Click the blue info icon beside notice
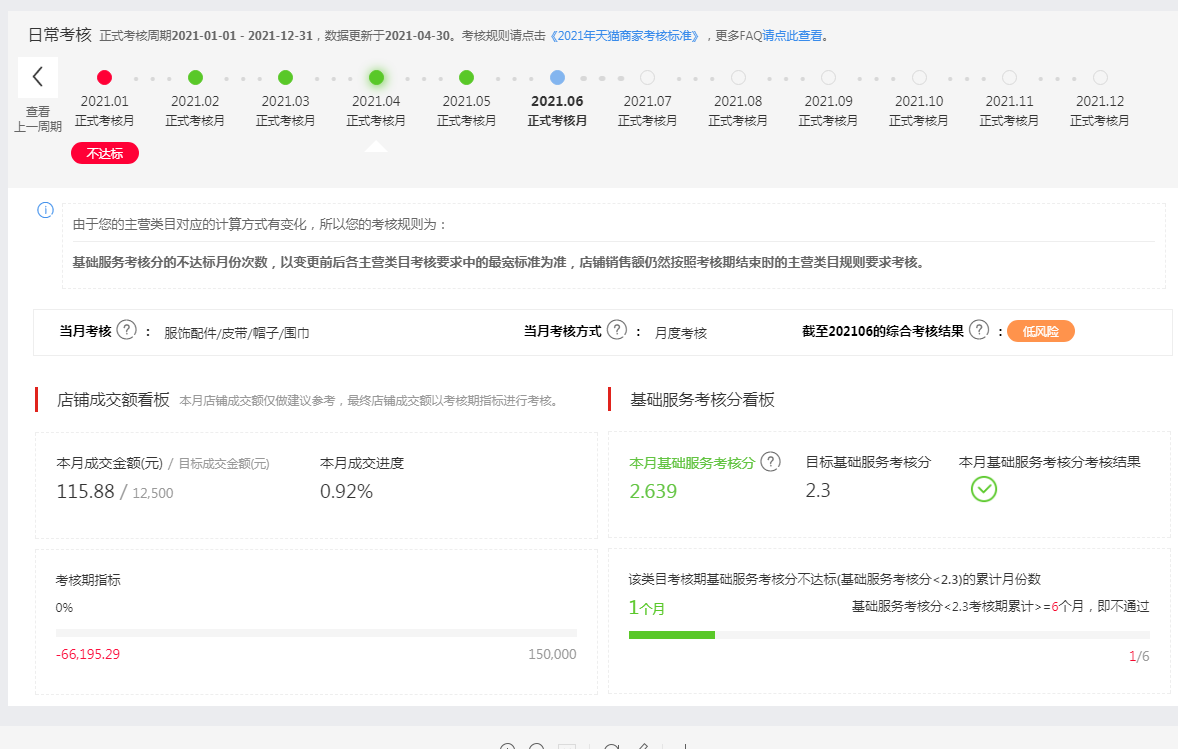 pos(45,210)
